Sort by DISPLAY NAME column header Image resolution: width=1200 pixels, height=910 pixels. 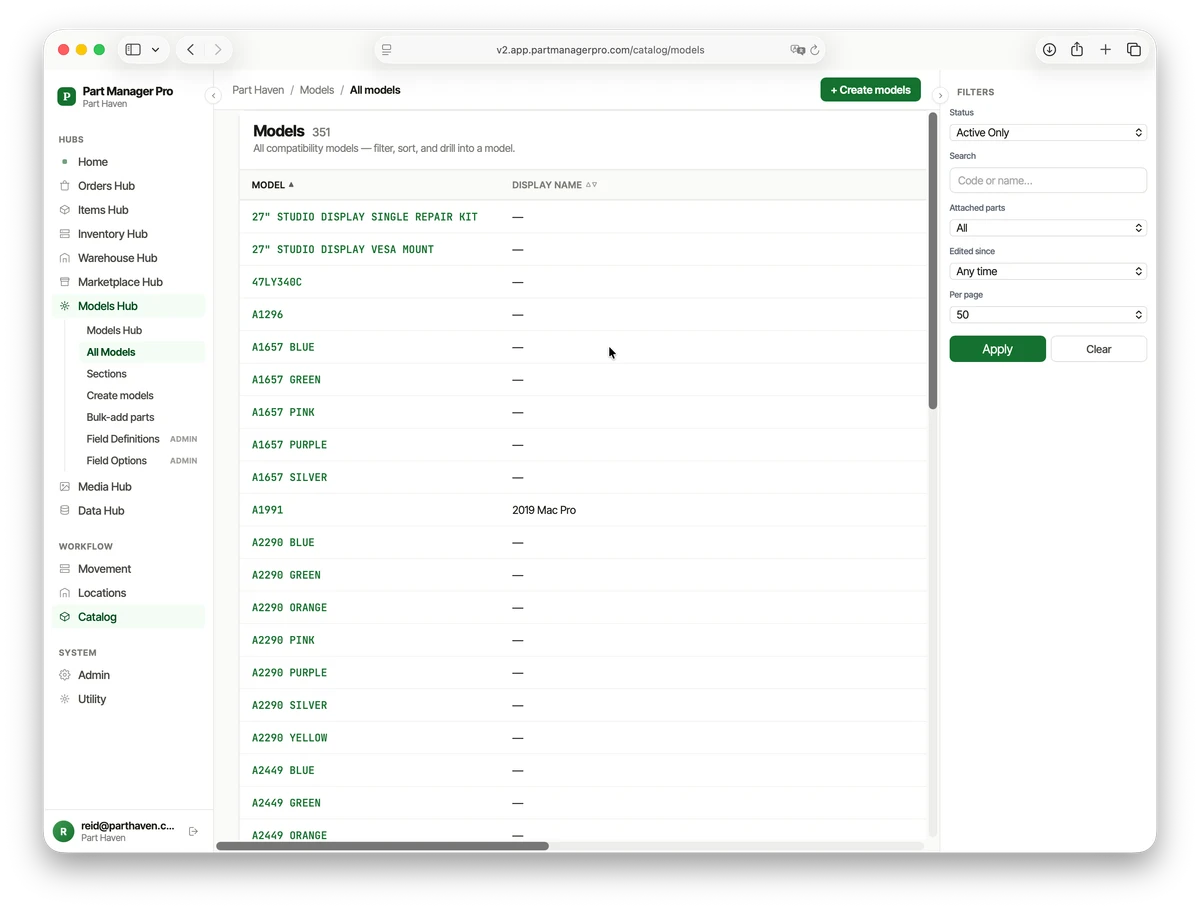(554, 185)
